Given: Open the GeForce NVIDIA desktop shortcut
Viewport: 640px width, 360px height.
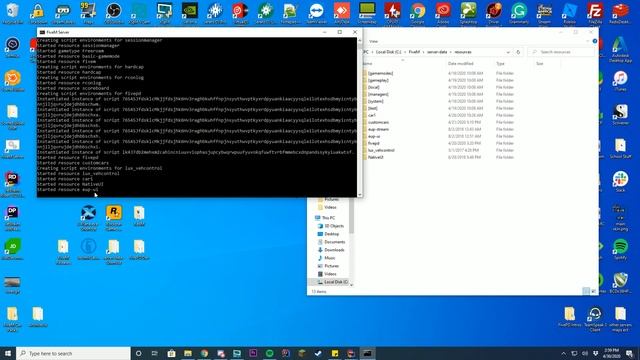Looking at the screenshot, I should click(189, 13).
